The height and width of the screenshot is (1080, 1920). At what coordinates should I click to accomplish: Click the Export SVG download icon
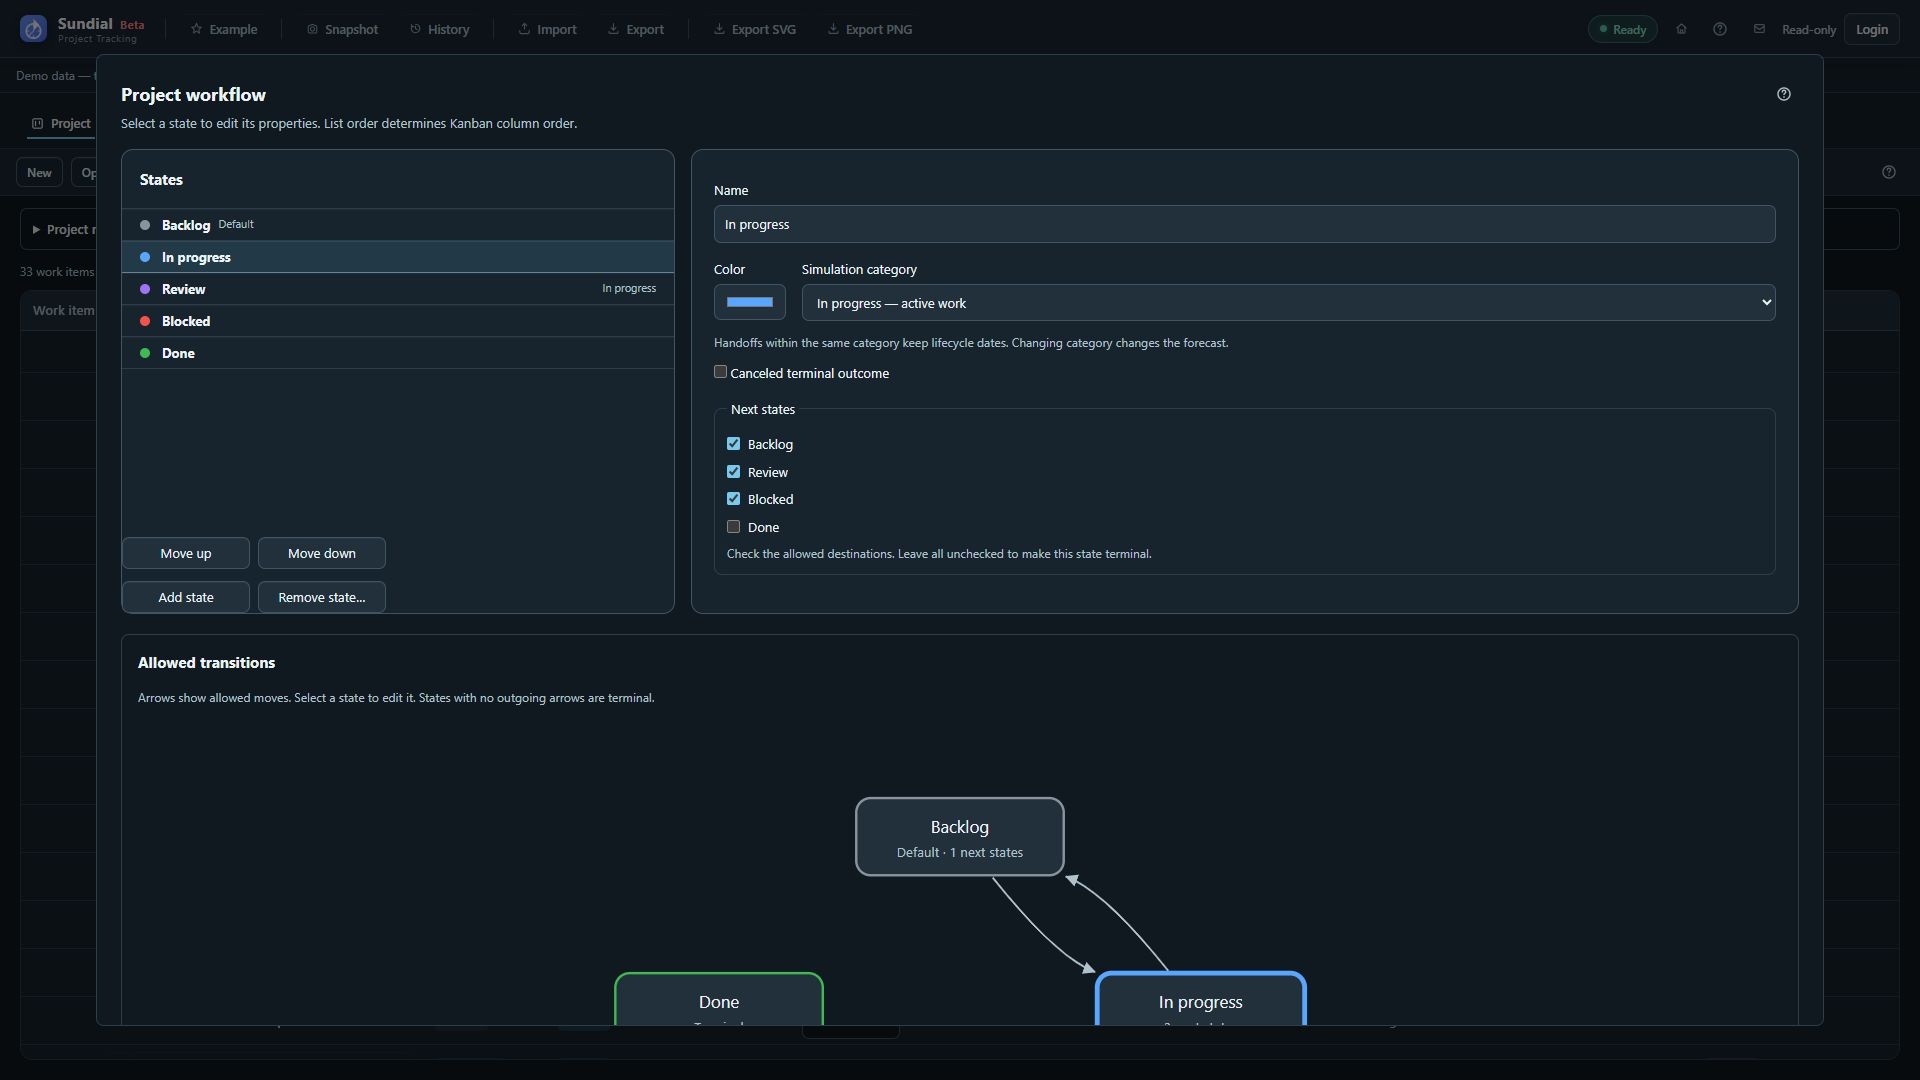pyautogui.click(x=719, y=29)
